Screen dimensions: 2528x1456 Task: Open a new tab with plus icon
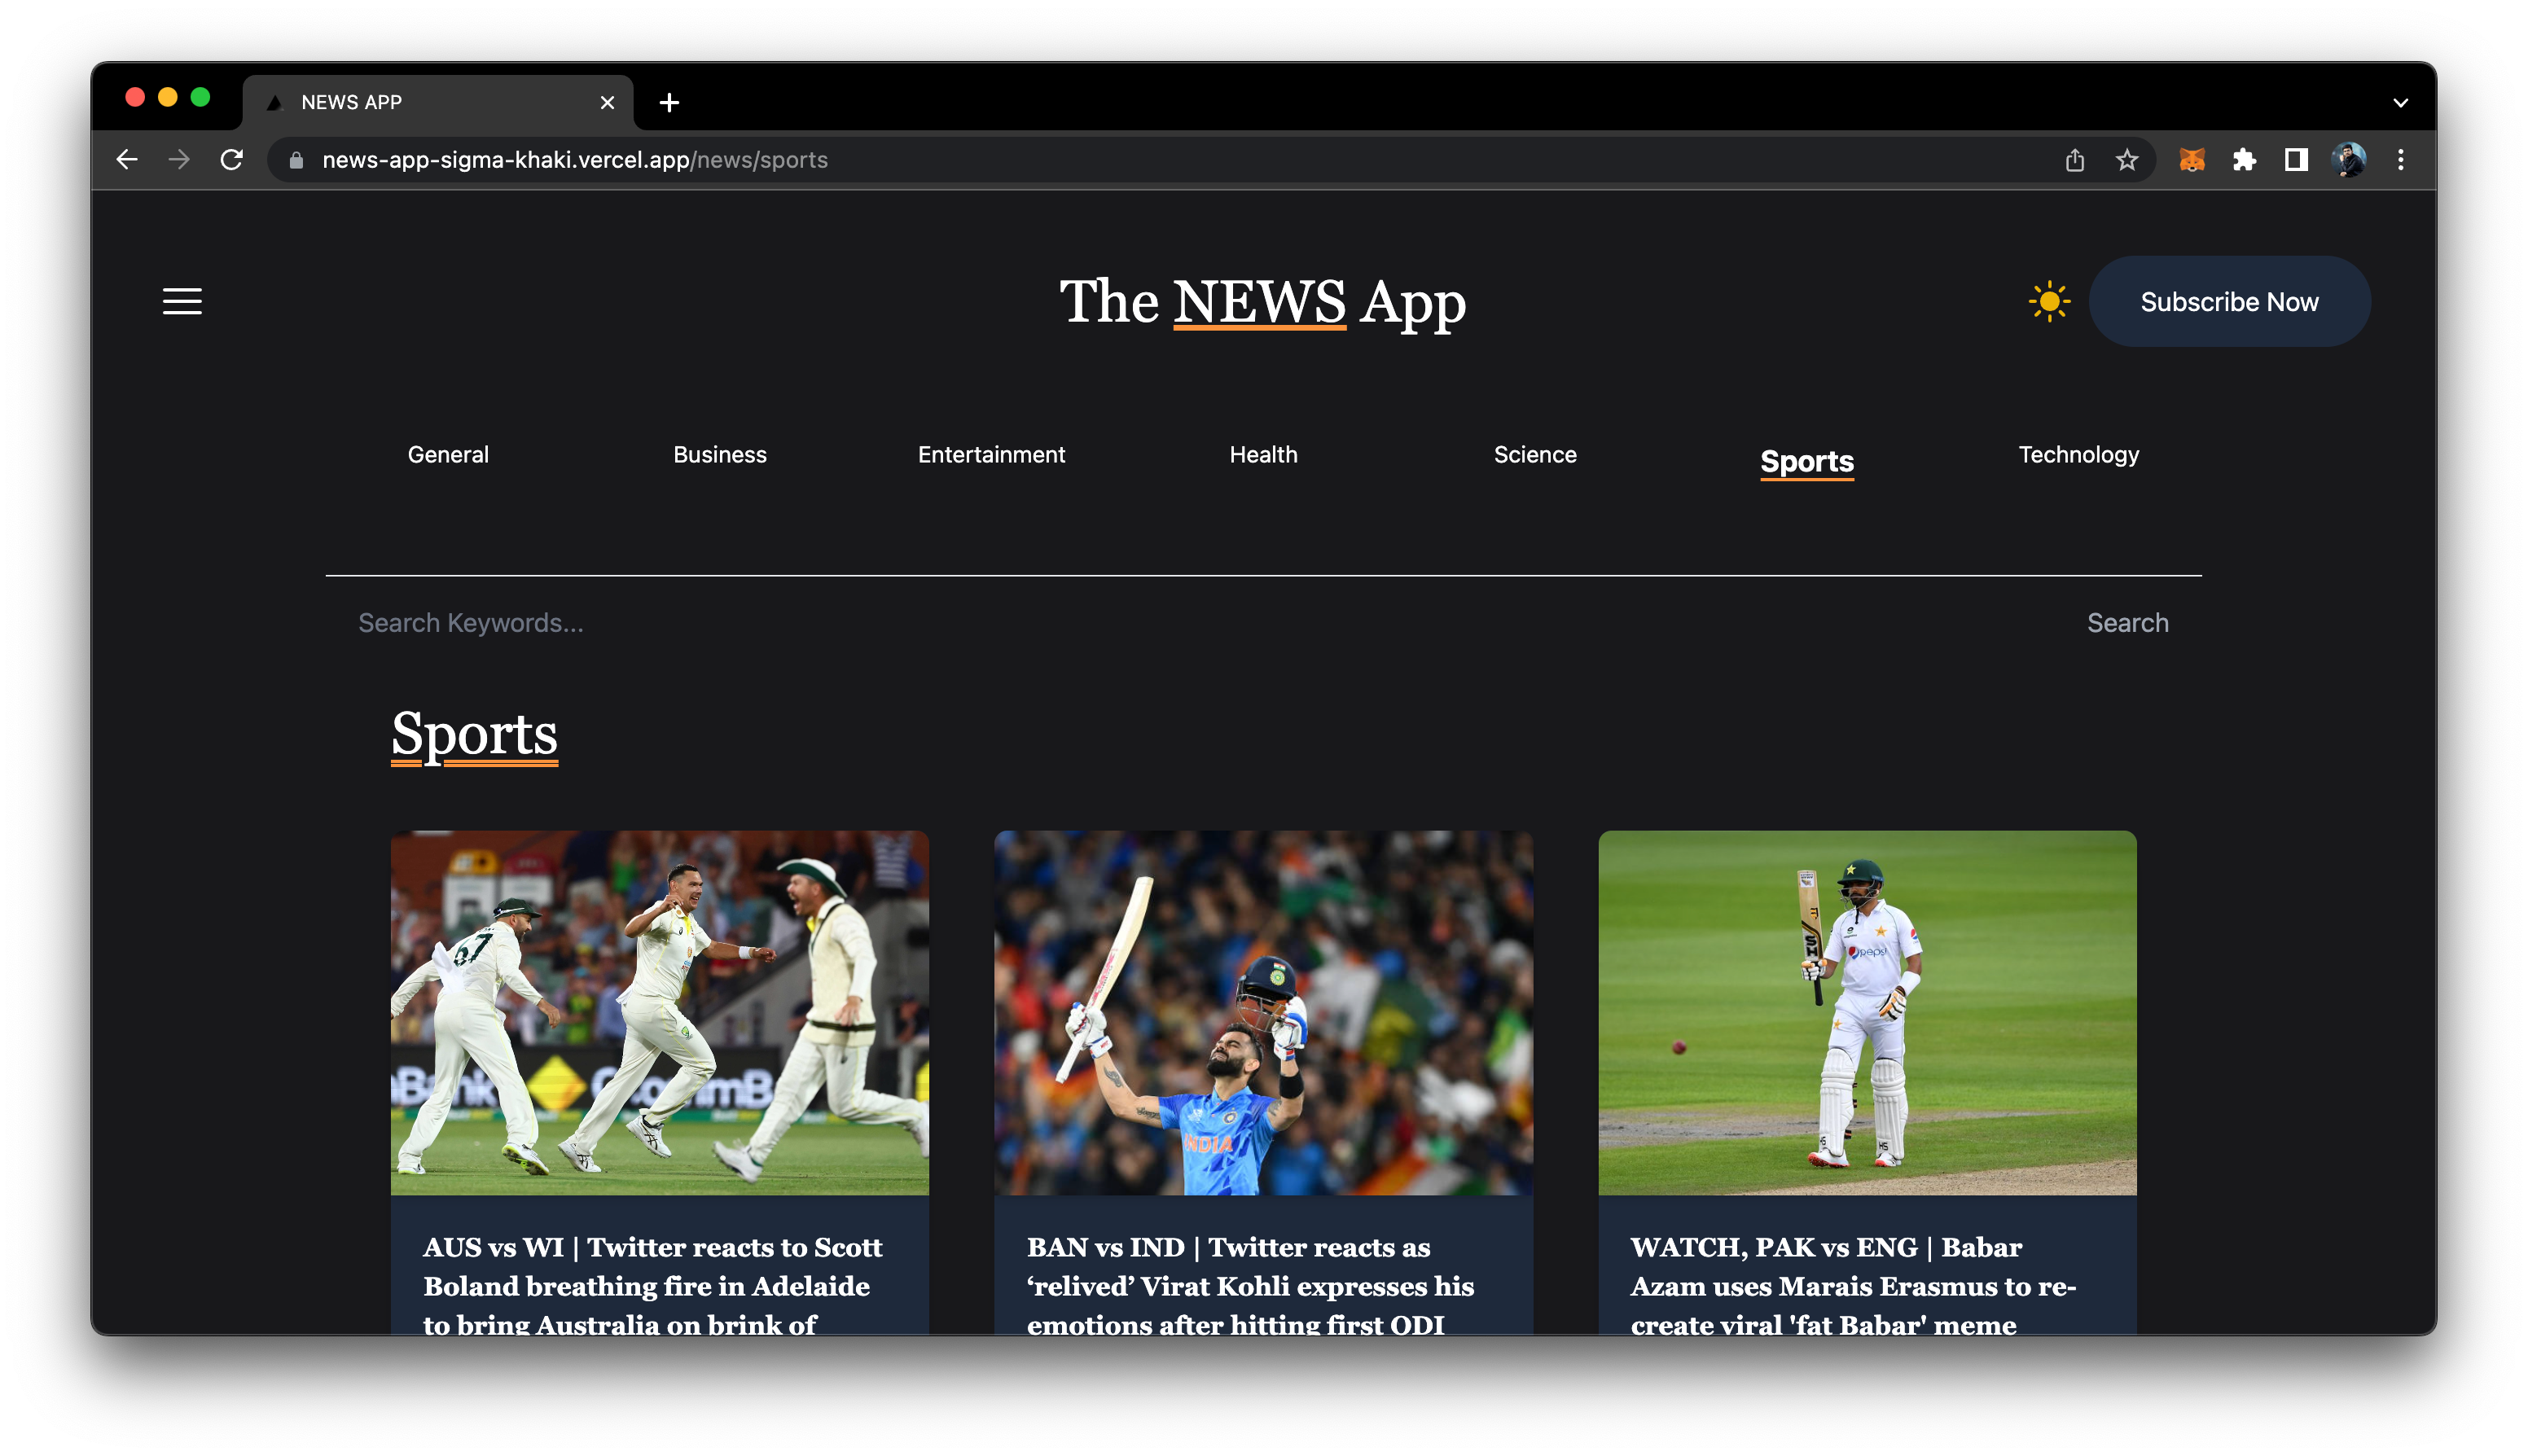[669, 103]
